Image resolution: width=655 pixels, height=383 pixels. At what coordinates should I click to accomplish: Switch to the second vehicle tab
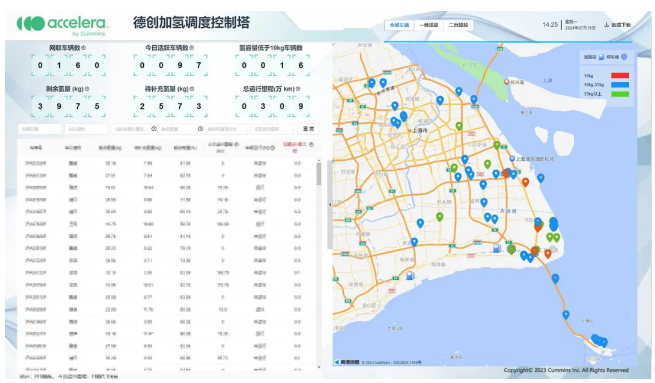[x=429, y=25]
